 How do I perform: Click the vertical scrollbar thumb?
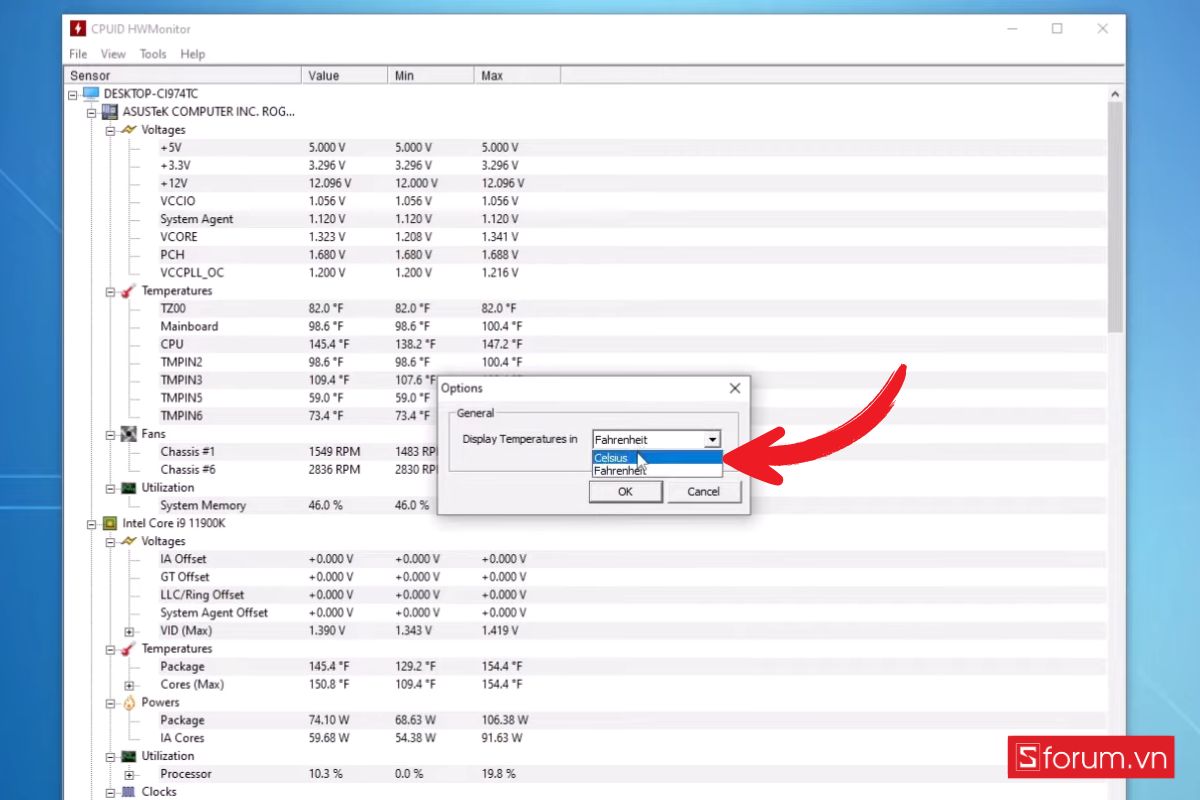tap(1116, 217)
